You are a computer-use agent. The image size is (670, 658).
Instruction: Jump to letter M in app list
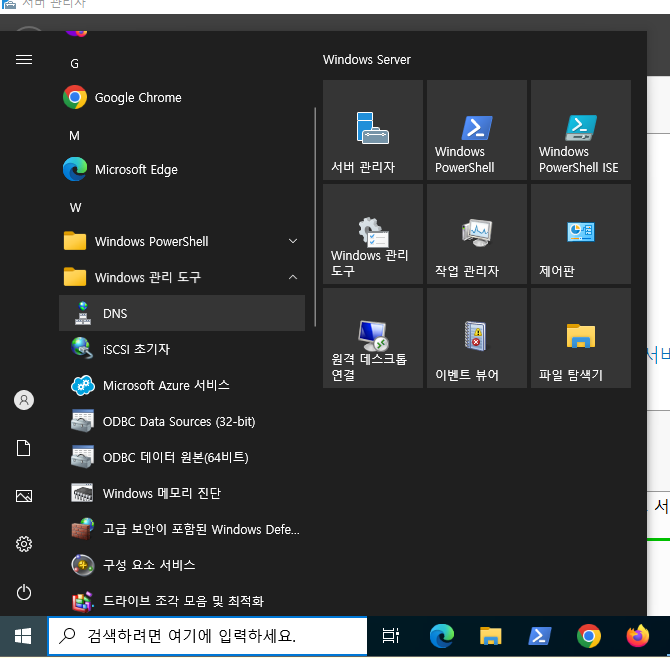tap(74, 136)
